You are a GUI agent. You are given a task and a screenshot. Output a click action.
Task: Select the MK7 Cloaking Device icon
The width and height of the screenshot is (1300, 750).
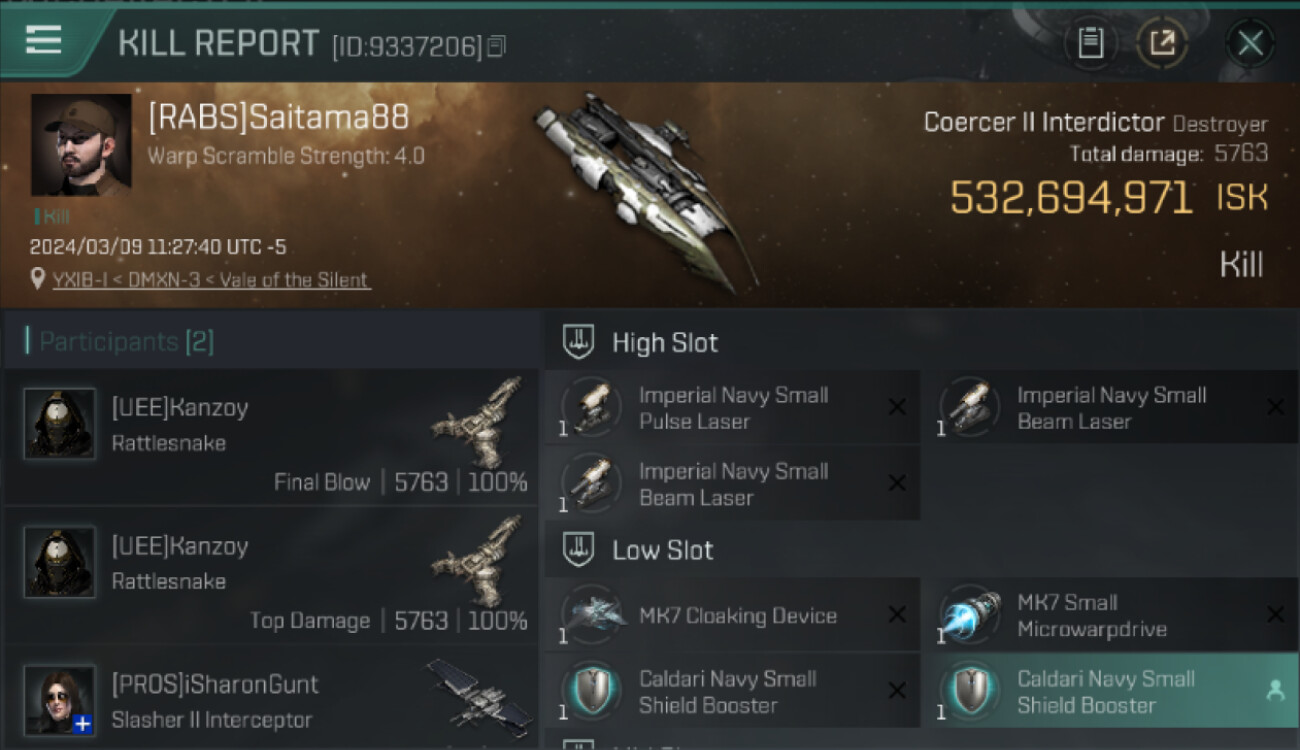(592, 614)
